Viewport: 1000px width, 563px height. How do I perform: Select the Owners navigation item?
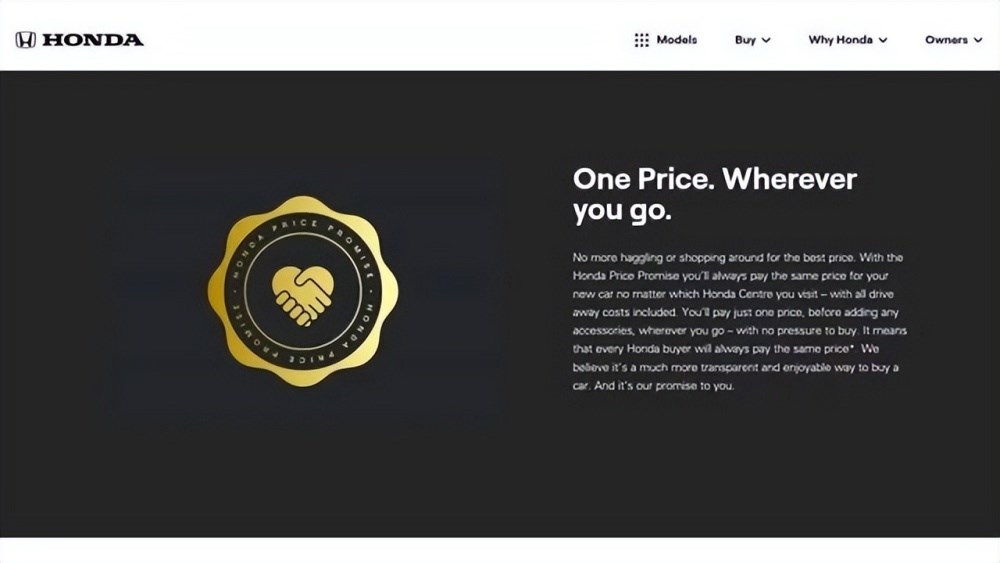pos(945,40)
